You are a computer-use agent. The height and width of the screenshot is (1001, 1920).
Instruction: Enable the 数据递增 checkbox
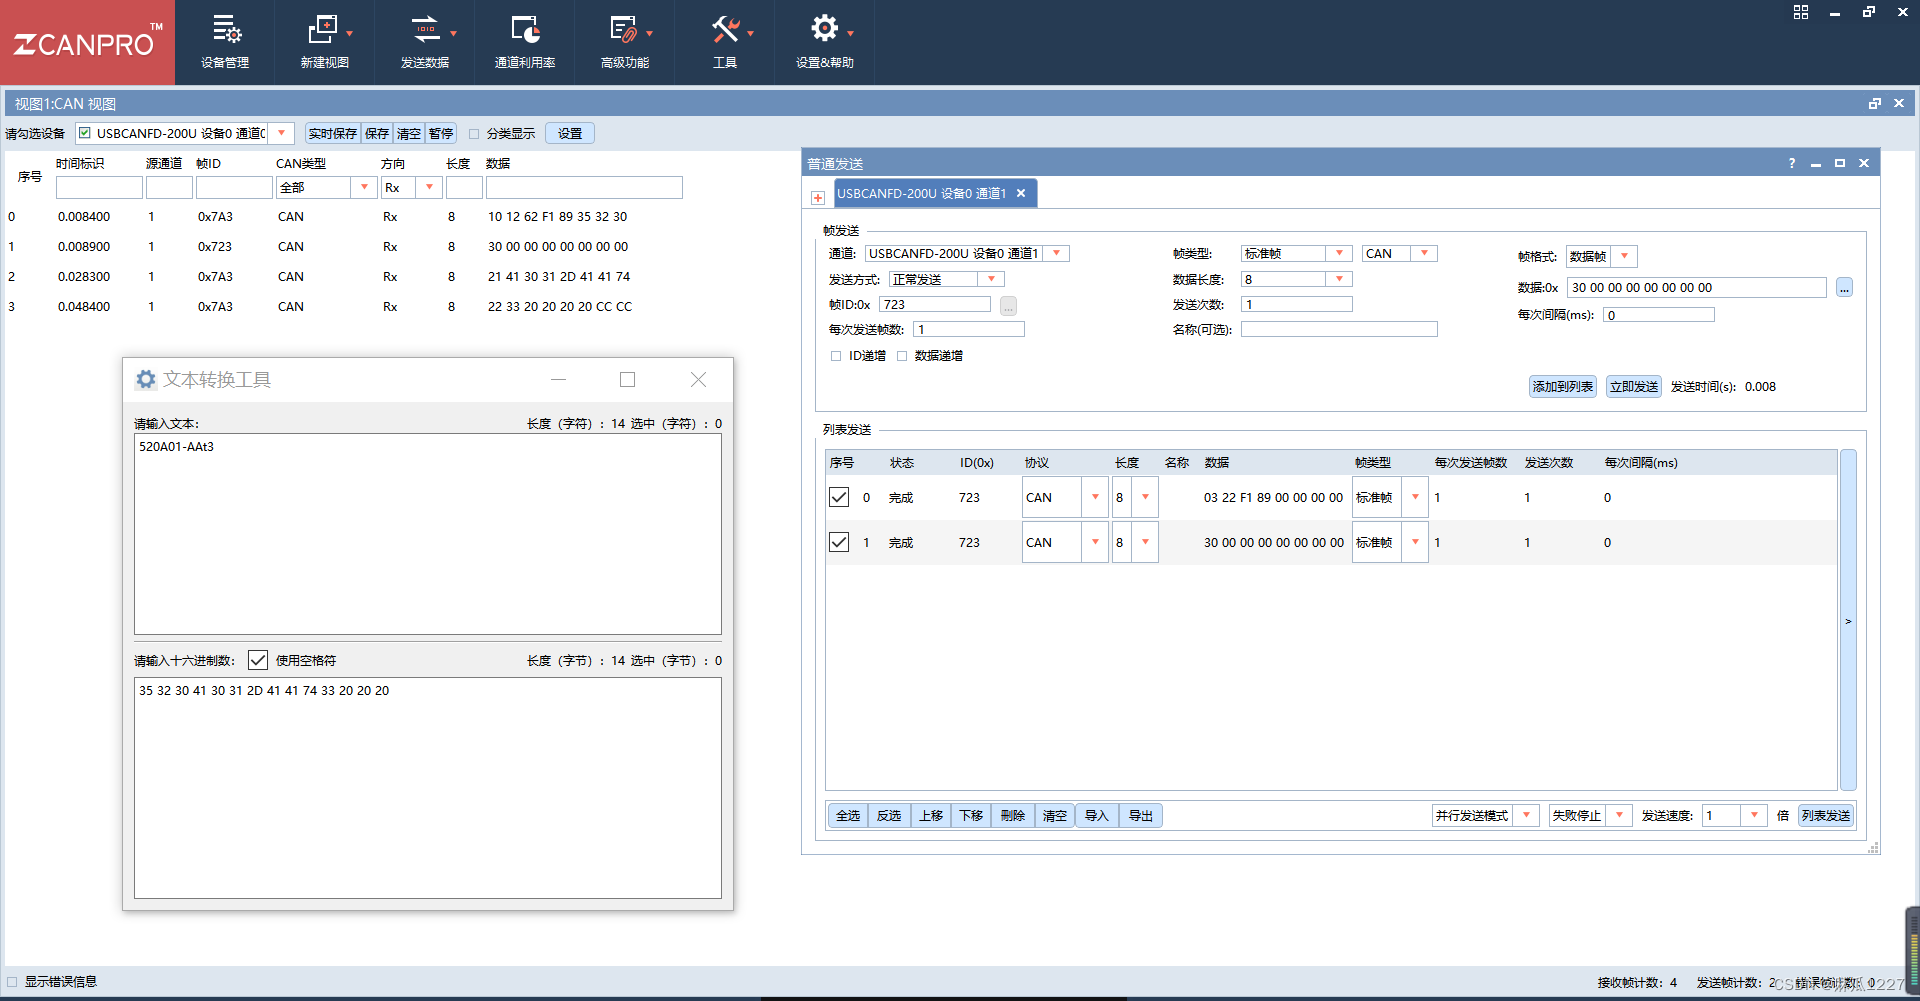[903, 356]
